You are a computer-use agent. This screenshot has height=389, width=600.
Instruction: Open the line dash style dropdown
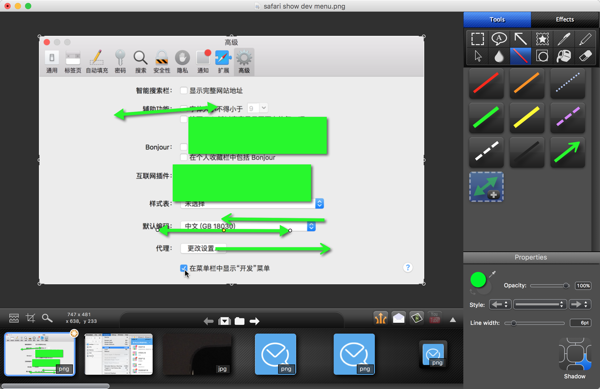(x=540, y=304)
